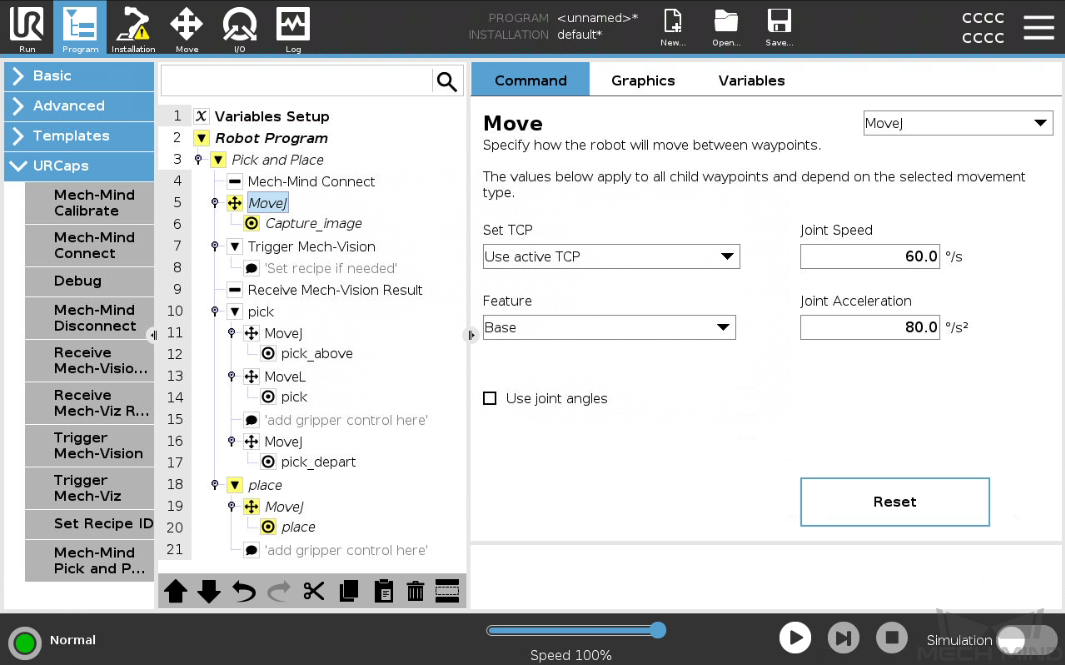
Task: Insert Mech-Mind Disconnect URCap node
Action: (x=90, y=318)
